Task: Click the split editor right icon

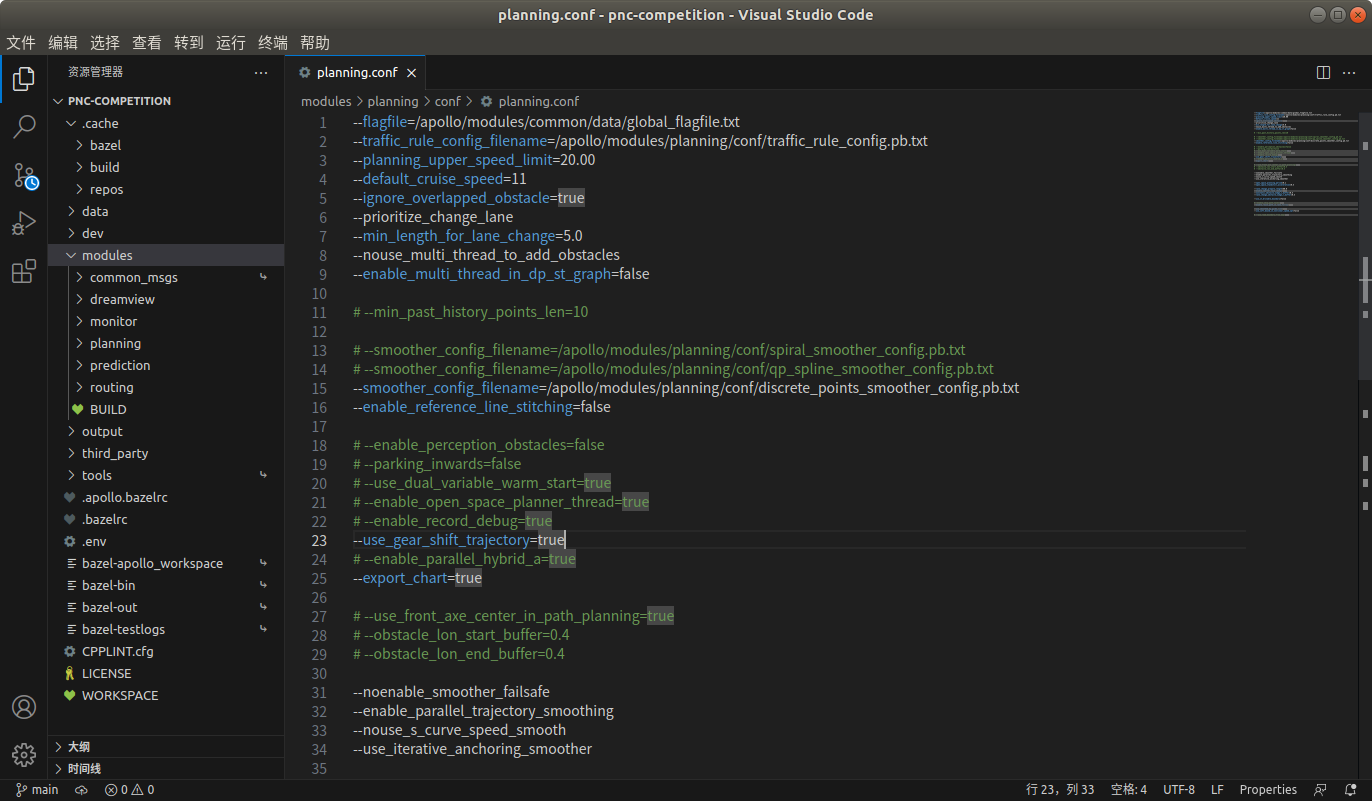Action: coord(1323,72)
